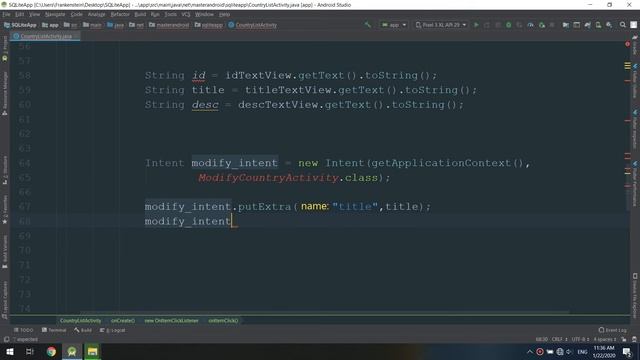Open Chrome from the taskbar
Image resolution: width=640 pixels, height=360 pixels.
click(51, 351)
